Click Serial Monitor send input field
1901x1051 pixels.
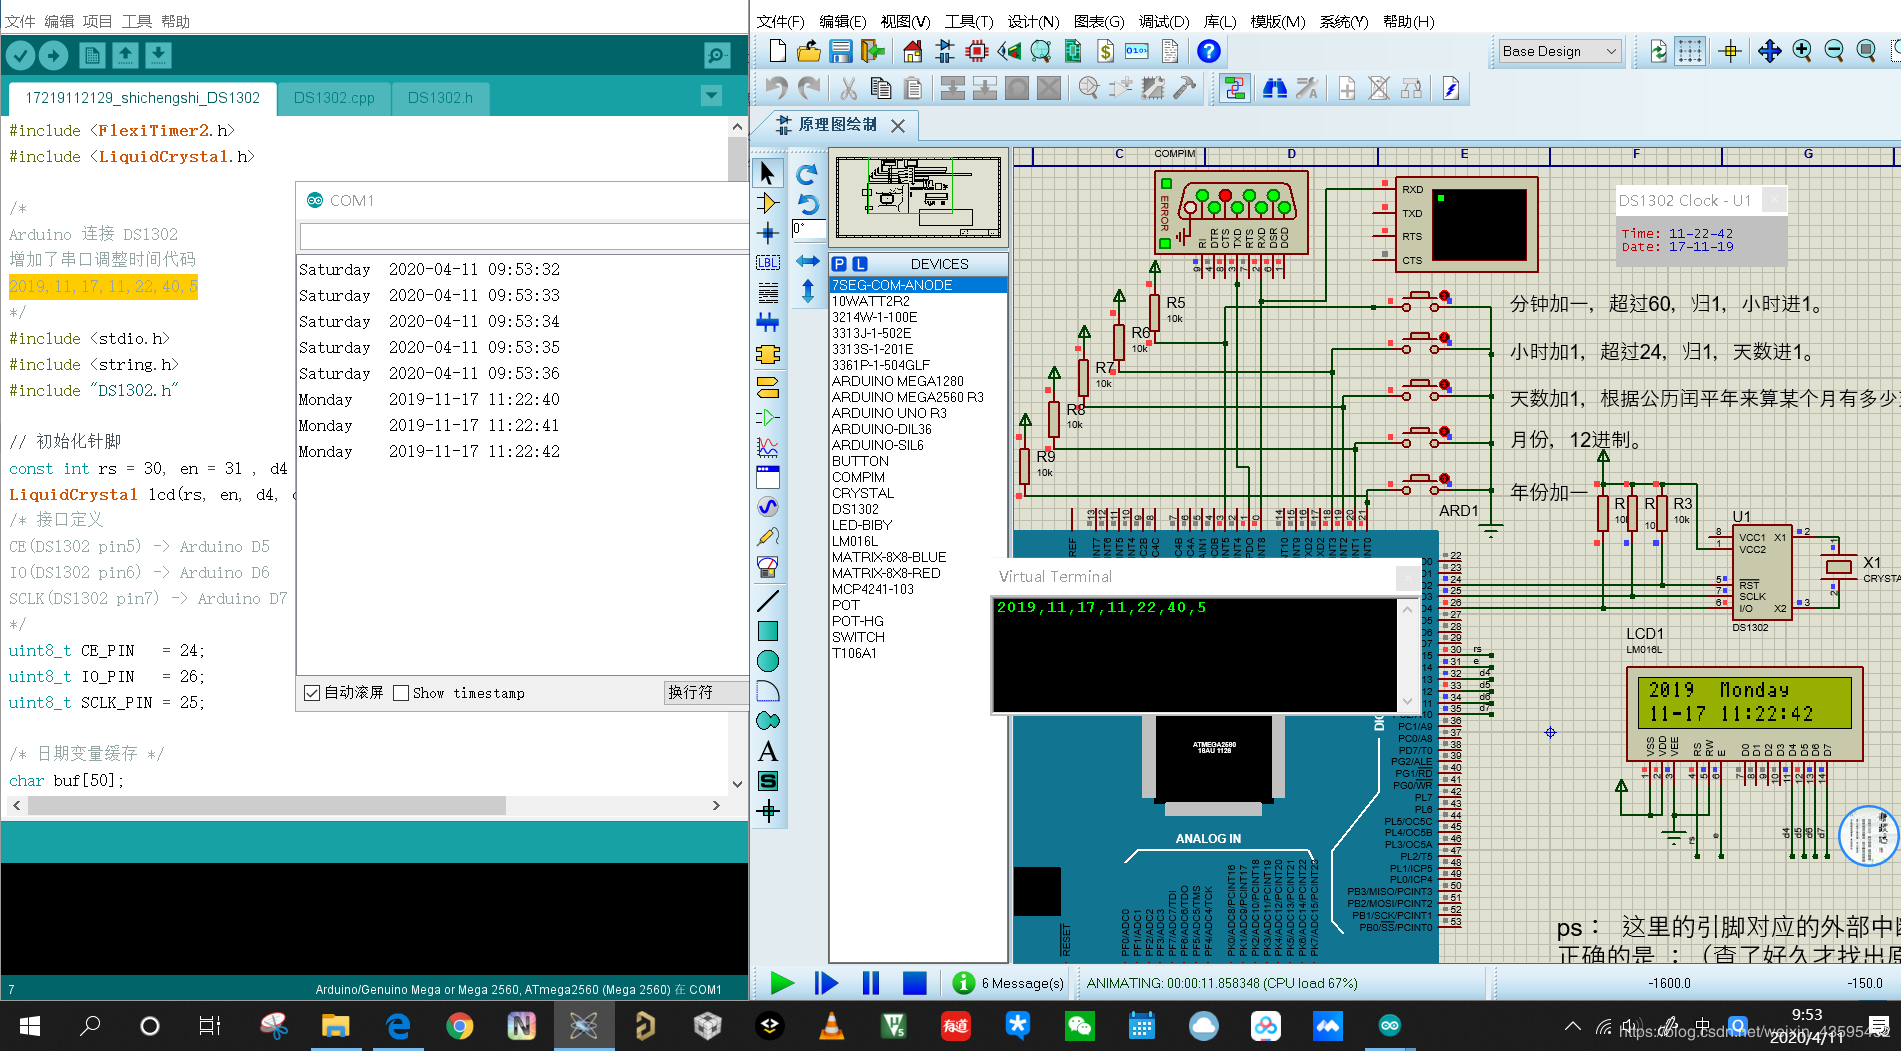pyautogui.click(x=524, y=237)
